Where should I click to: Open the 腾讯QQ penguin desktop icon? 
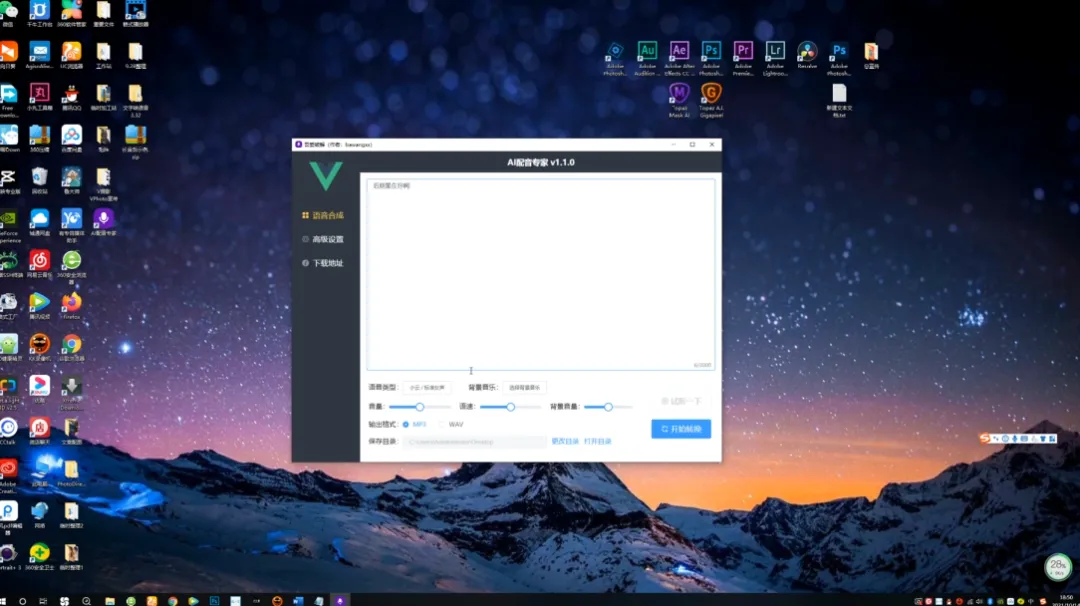pos(71,98)
